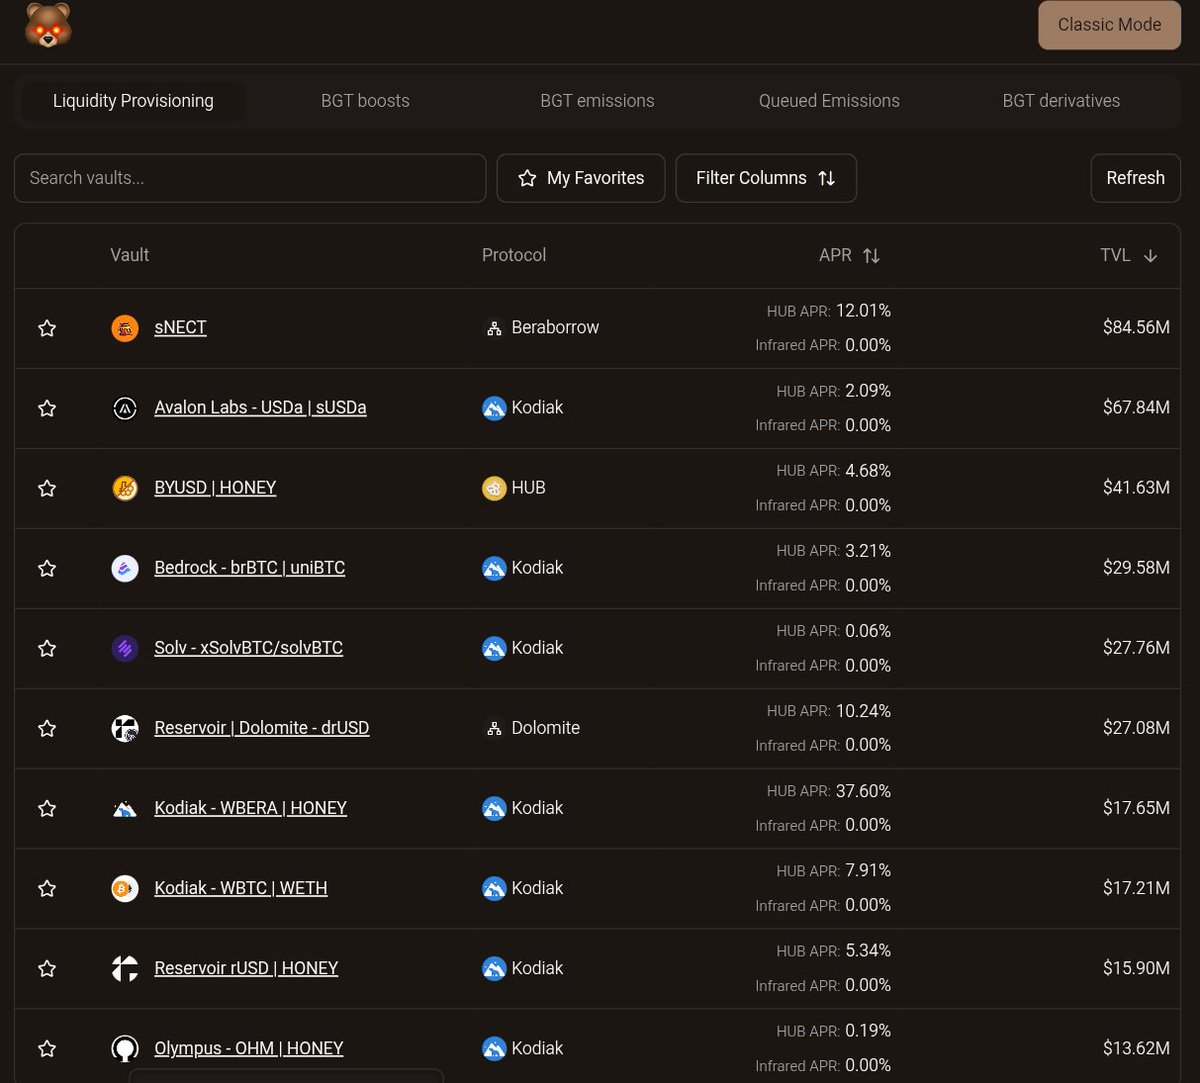Favorite the BYUSD | HONEY vault

click(46, 488)
